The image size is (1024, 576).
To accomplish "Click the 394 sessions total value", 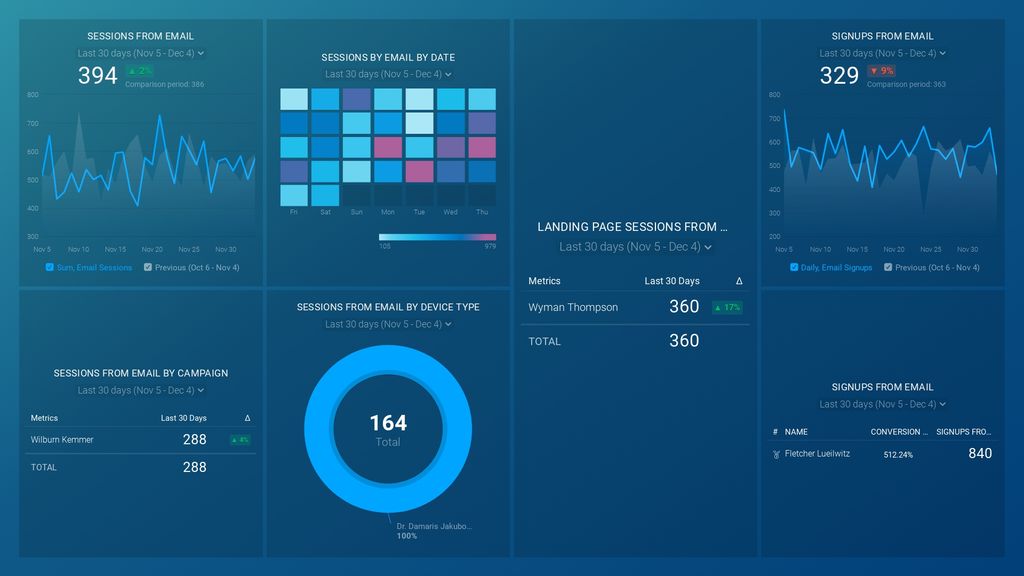I will point(97,76).
